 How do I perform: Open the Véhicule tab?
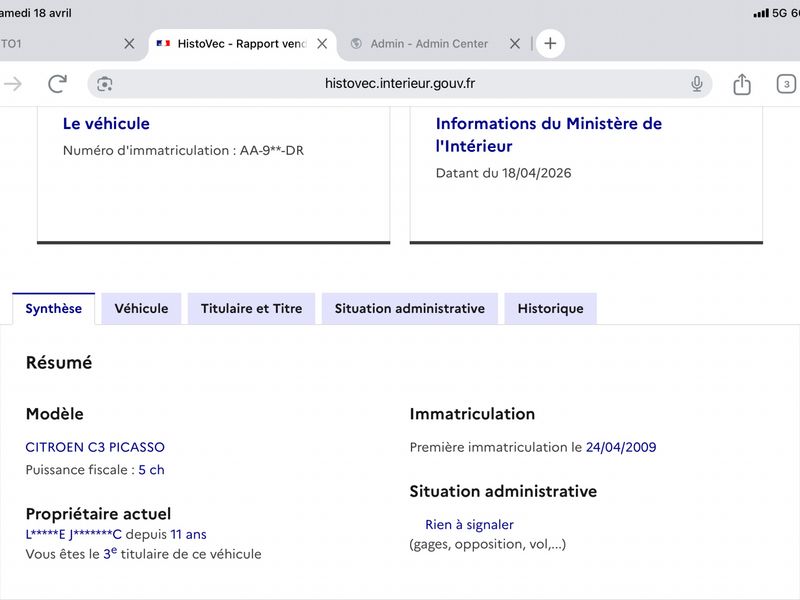tap(141, 308)
